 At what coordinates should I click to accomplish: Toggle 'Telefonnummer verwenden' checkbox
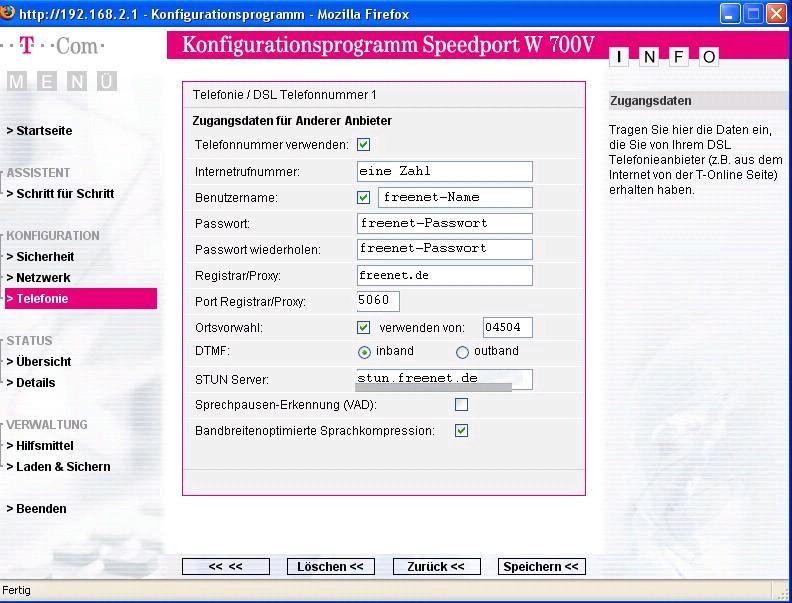[x=363, y=145]
